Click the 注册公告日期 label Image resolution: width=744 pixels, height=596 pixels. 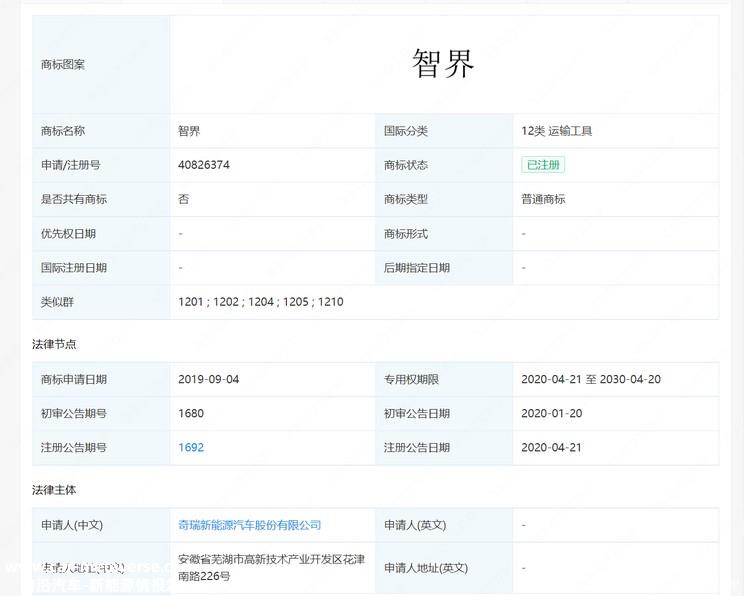click(417, 447)
